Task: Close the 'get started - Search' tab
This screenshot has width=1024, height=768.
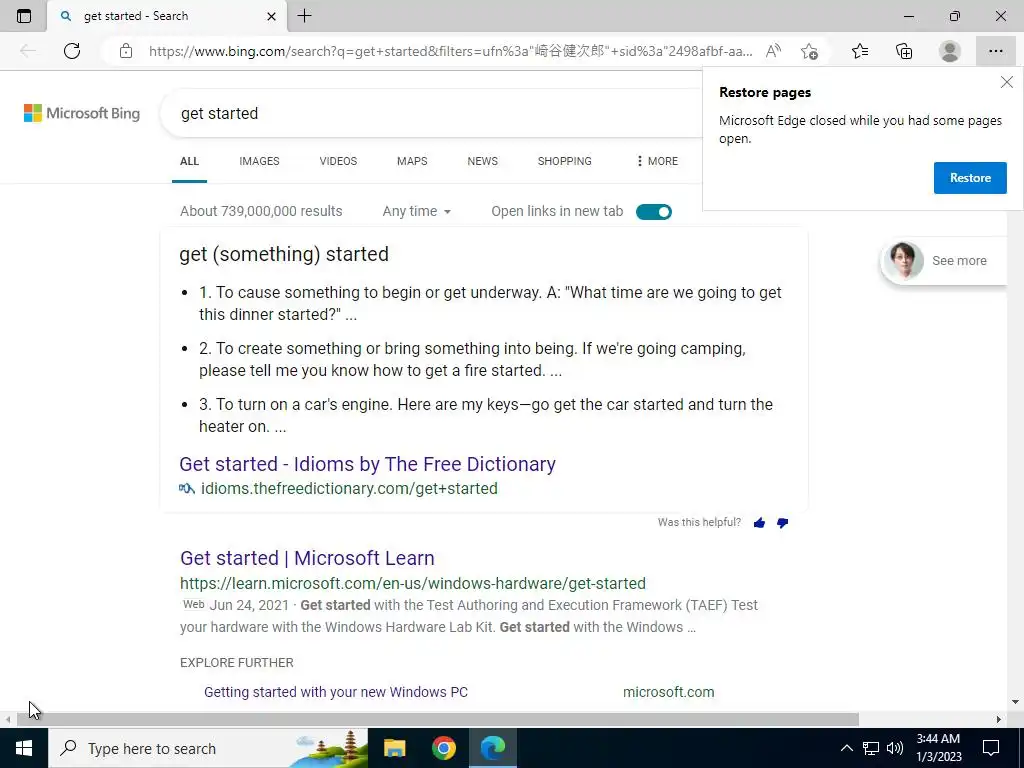Action: tap(272, 16)
